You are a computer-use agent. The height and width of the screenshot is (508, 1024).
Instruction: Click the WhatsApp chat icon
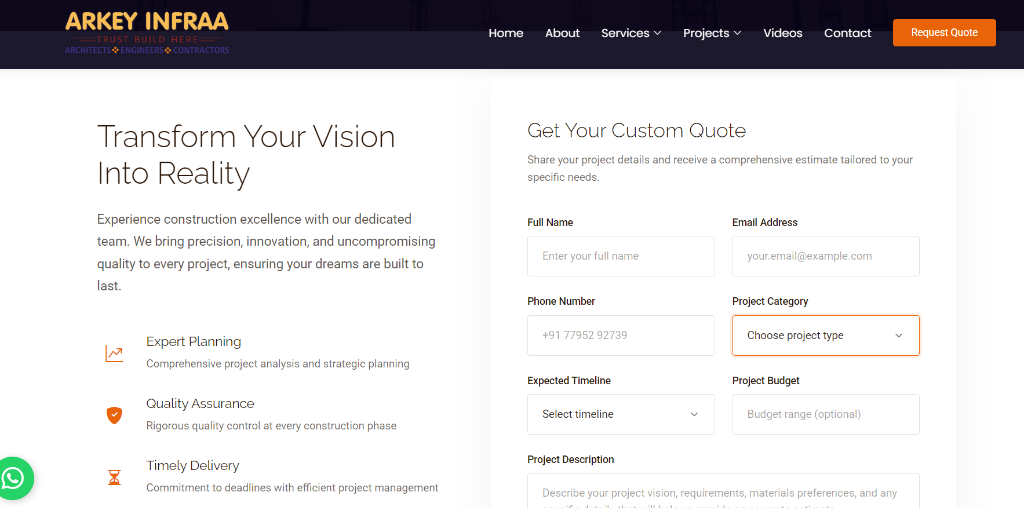(15, 478)
